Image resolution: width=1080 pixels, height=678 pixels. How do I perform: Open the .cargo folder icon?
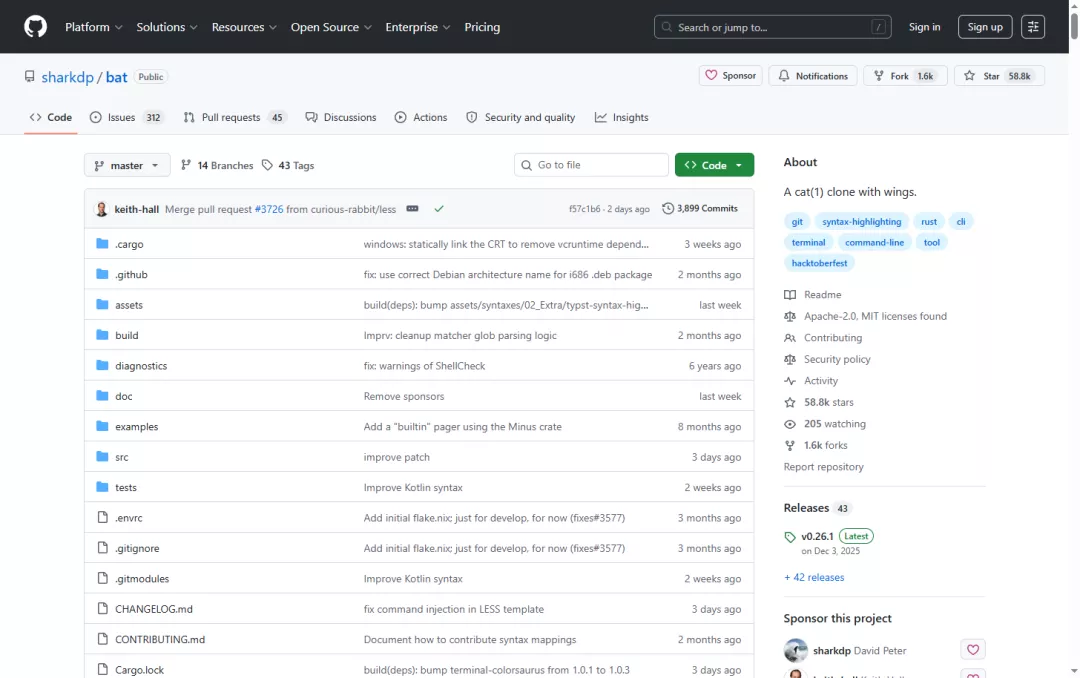[102, 244]
